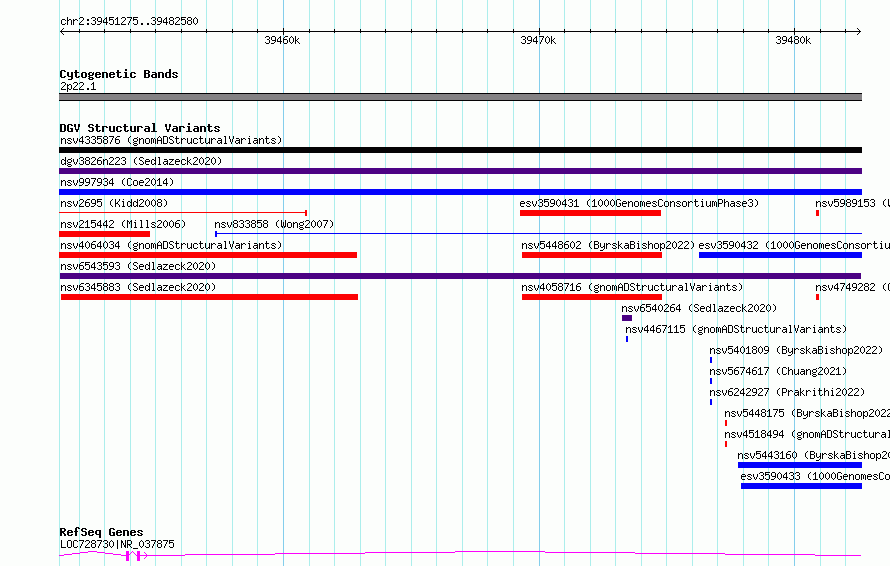Open the nsv5448602 (ByrskaBishop2022) label

608,245
